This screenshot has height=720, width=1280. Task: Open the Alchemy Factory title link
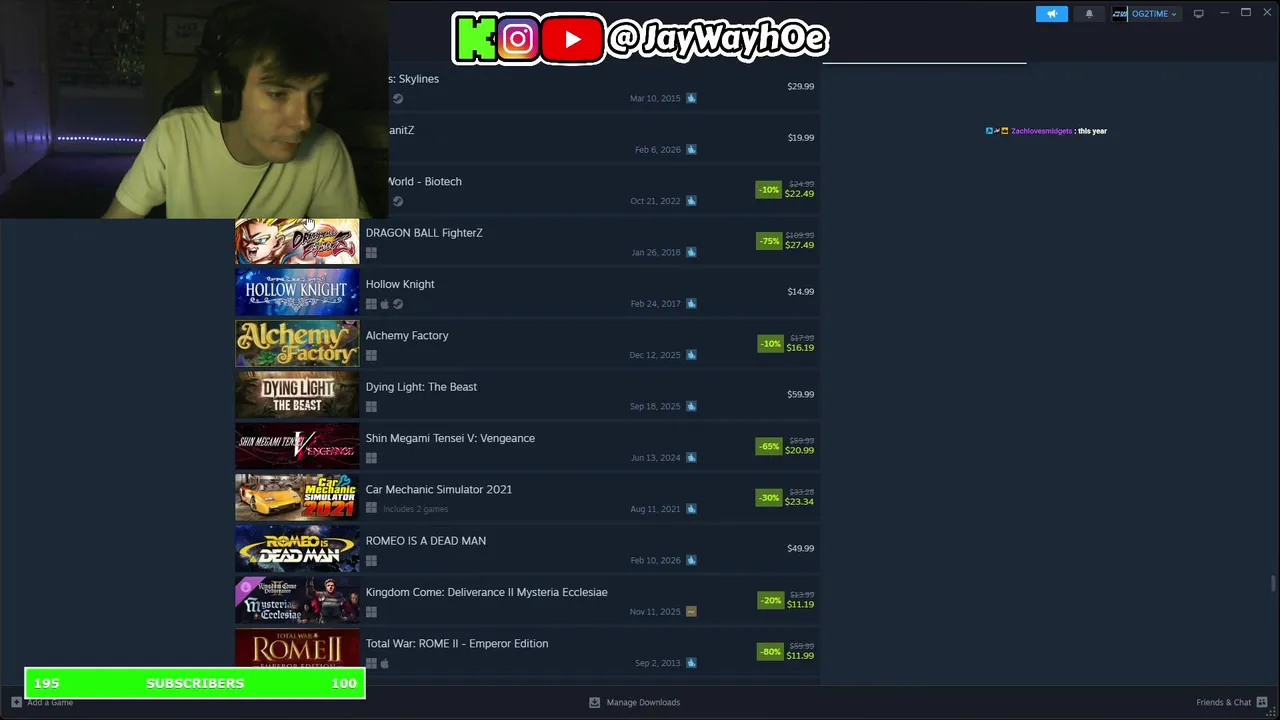(407, 336)
